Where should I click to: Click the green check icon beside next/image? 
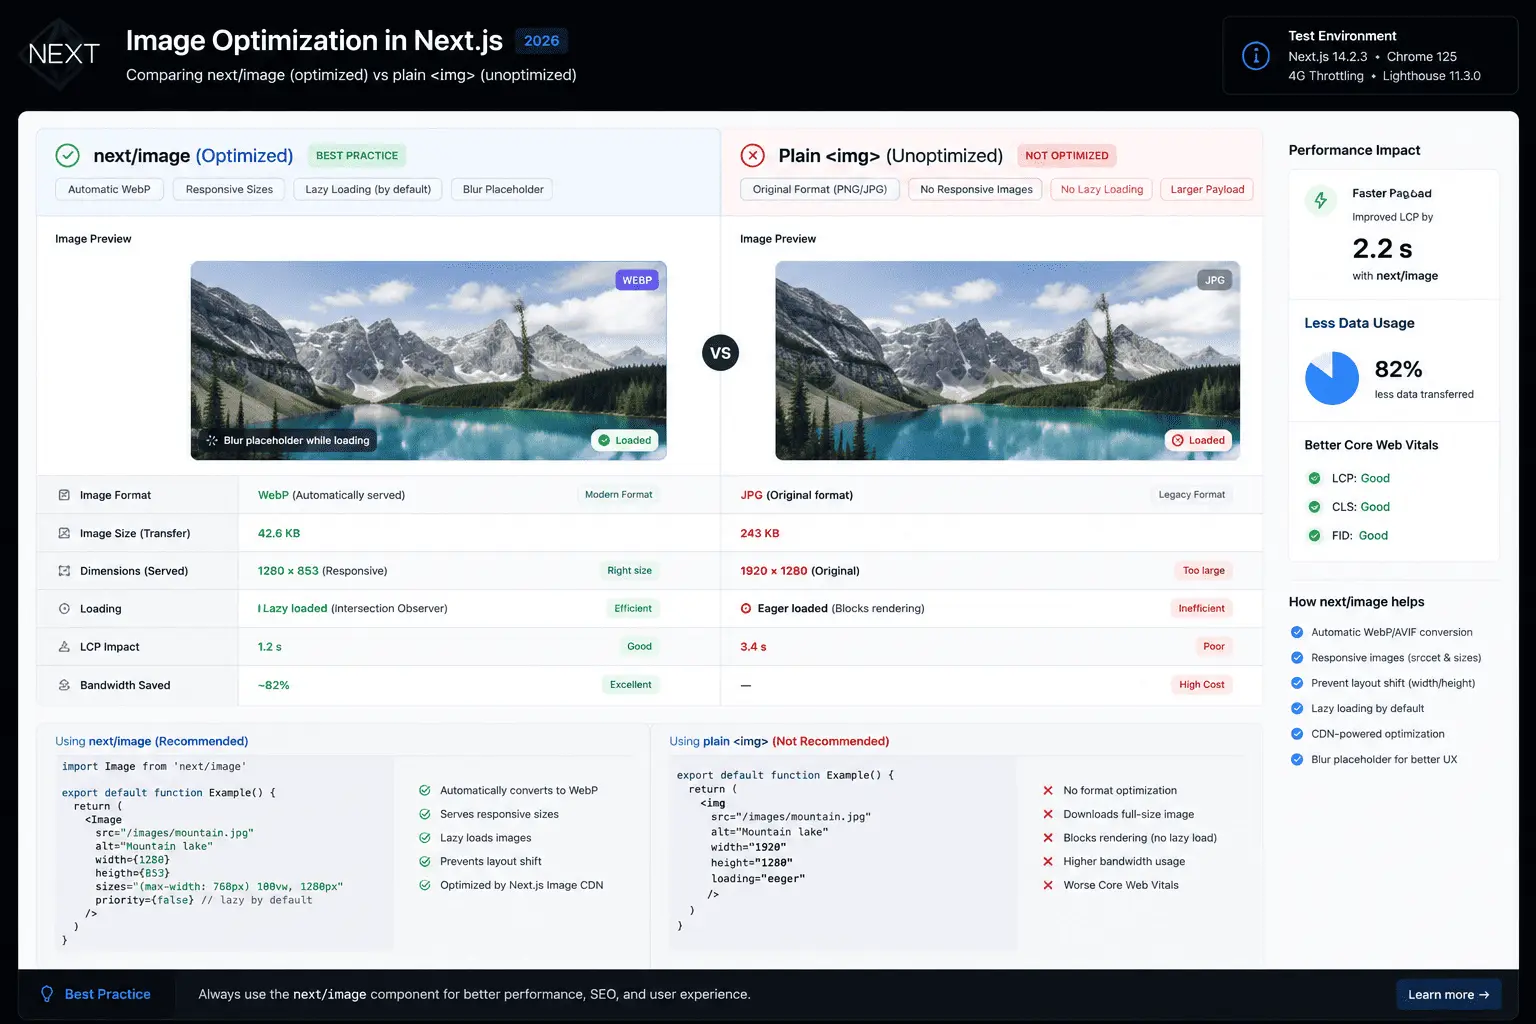67,155
